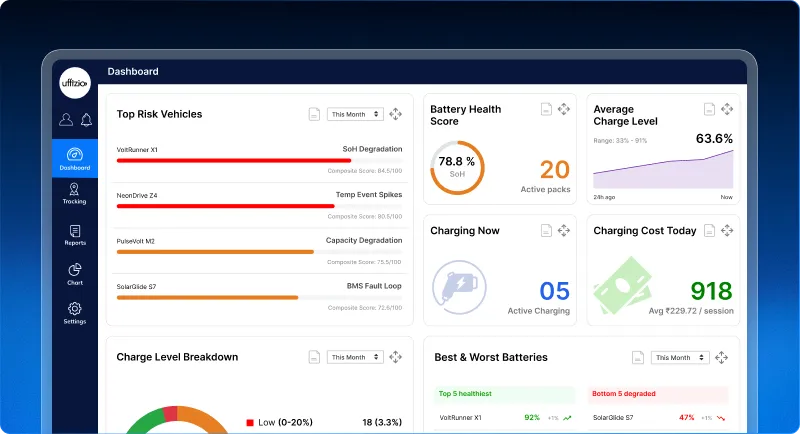This screenshot has height=434, width=800.
Task: Click the PulseVolt M2 risk bar
Action: (x=259, y=252)
